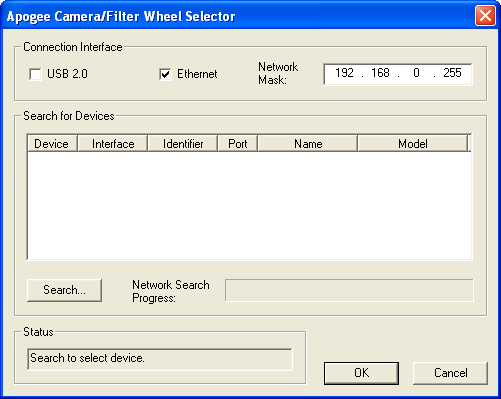Click the 192 octet of Network Mask

pyautogui.click(x=344, y=73)
